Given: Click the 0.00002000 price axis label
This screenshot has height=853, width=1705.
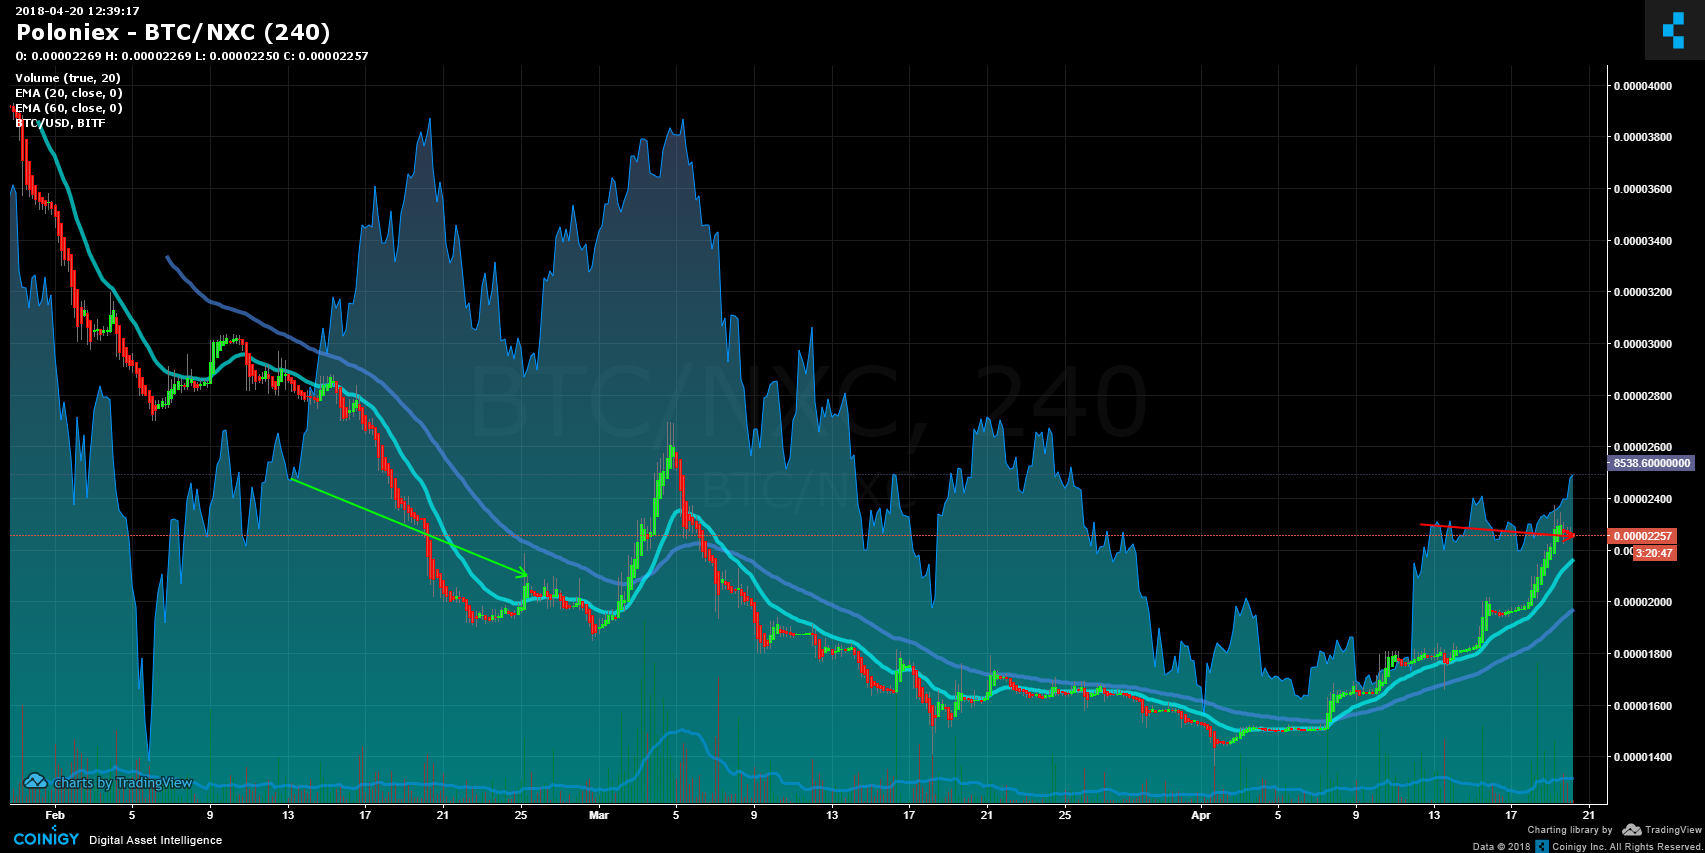Looking at the screenshot, I should coord(1642,602).
